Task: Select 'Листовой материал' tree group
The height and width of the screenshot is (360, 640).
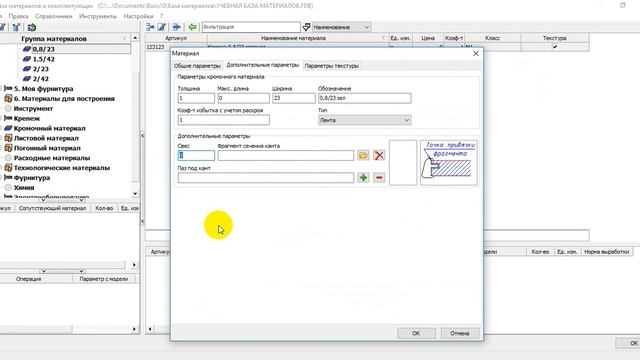Action: [46, 138]
